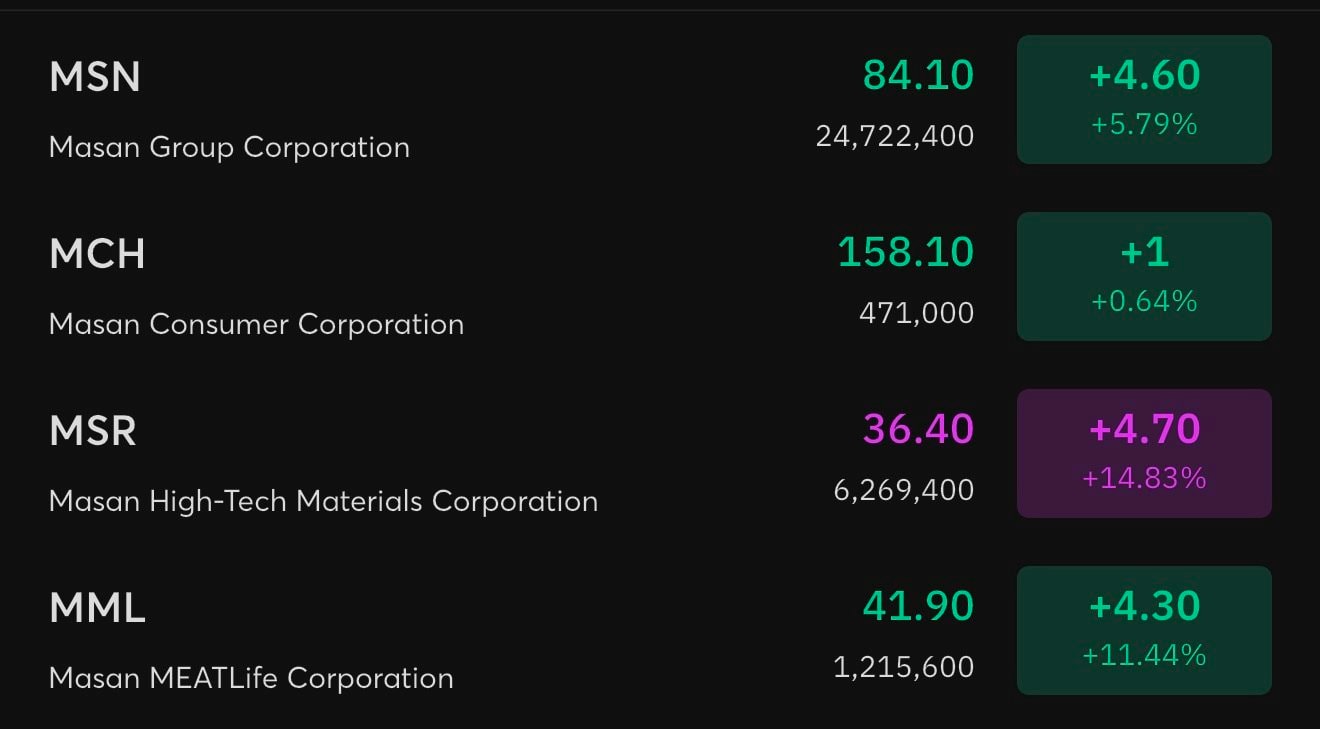Toggle purple MSR change badge +14.83%

[x=1144, y=453]
